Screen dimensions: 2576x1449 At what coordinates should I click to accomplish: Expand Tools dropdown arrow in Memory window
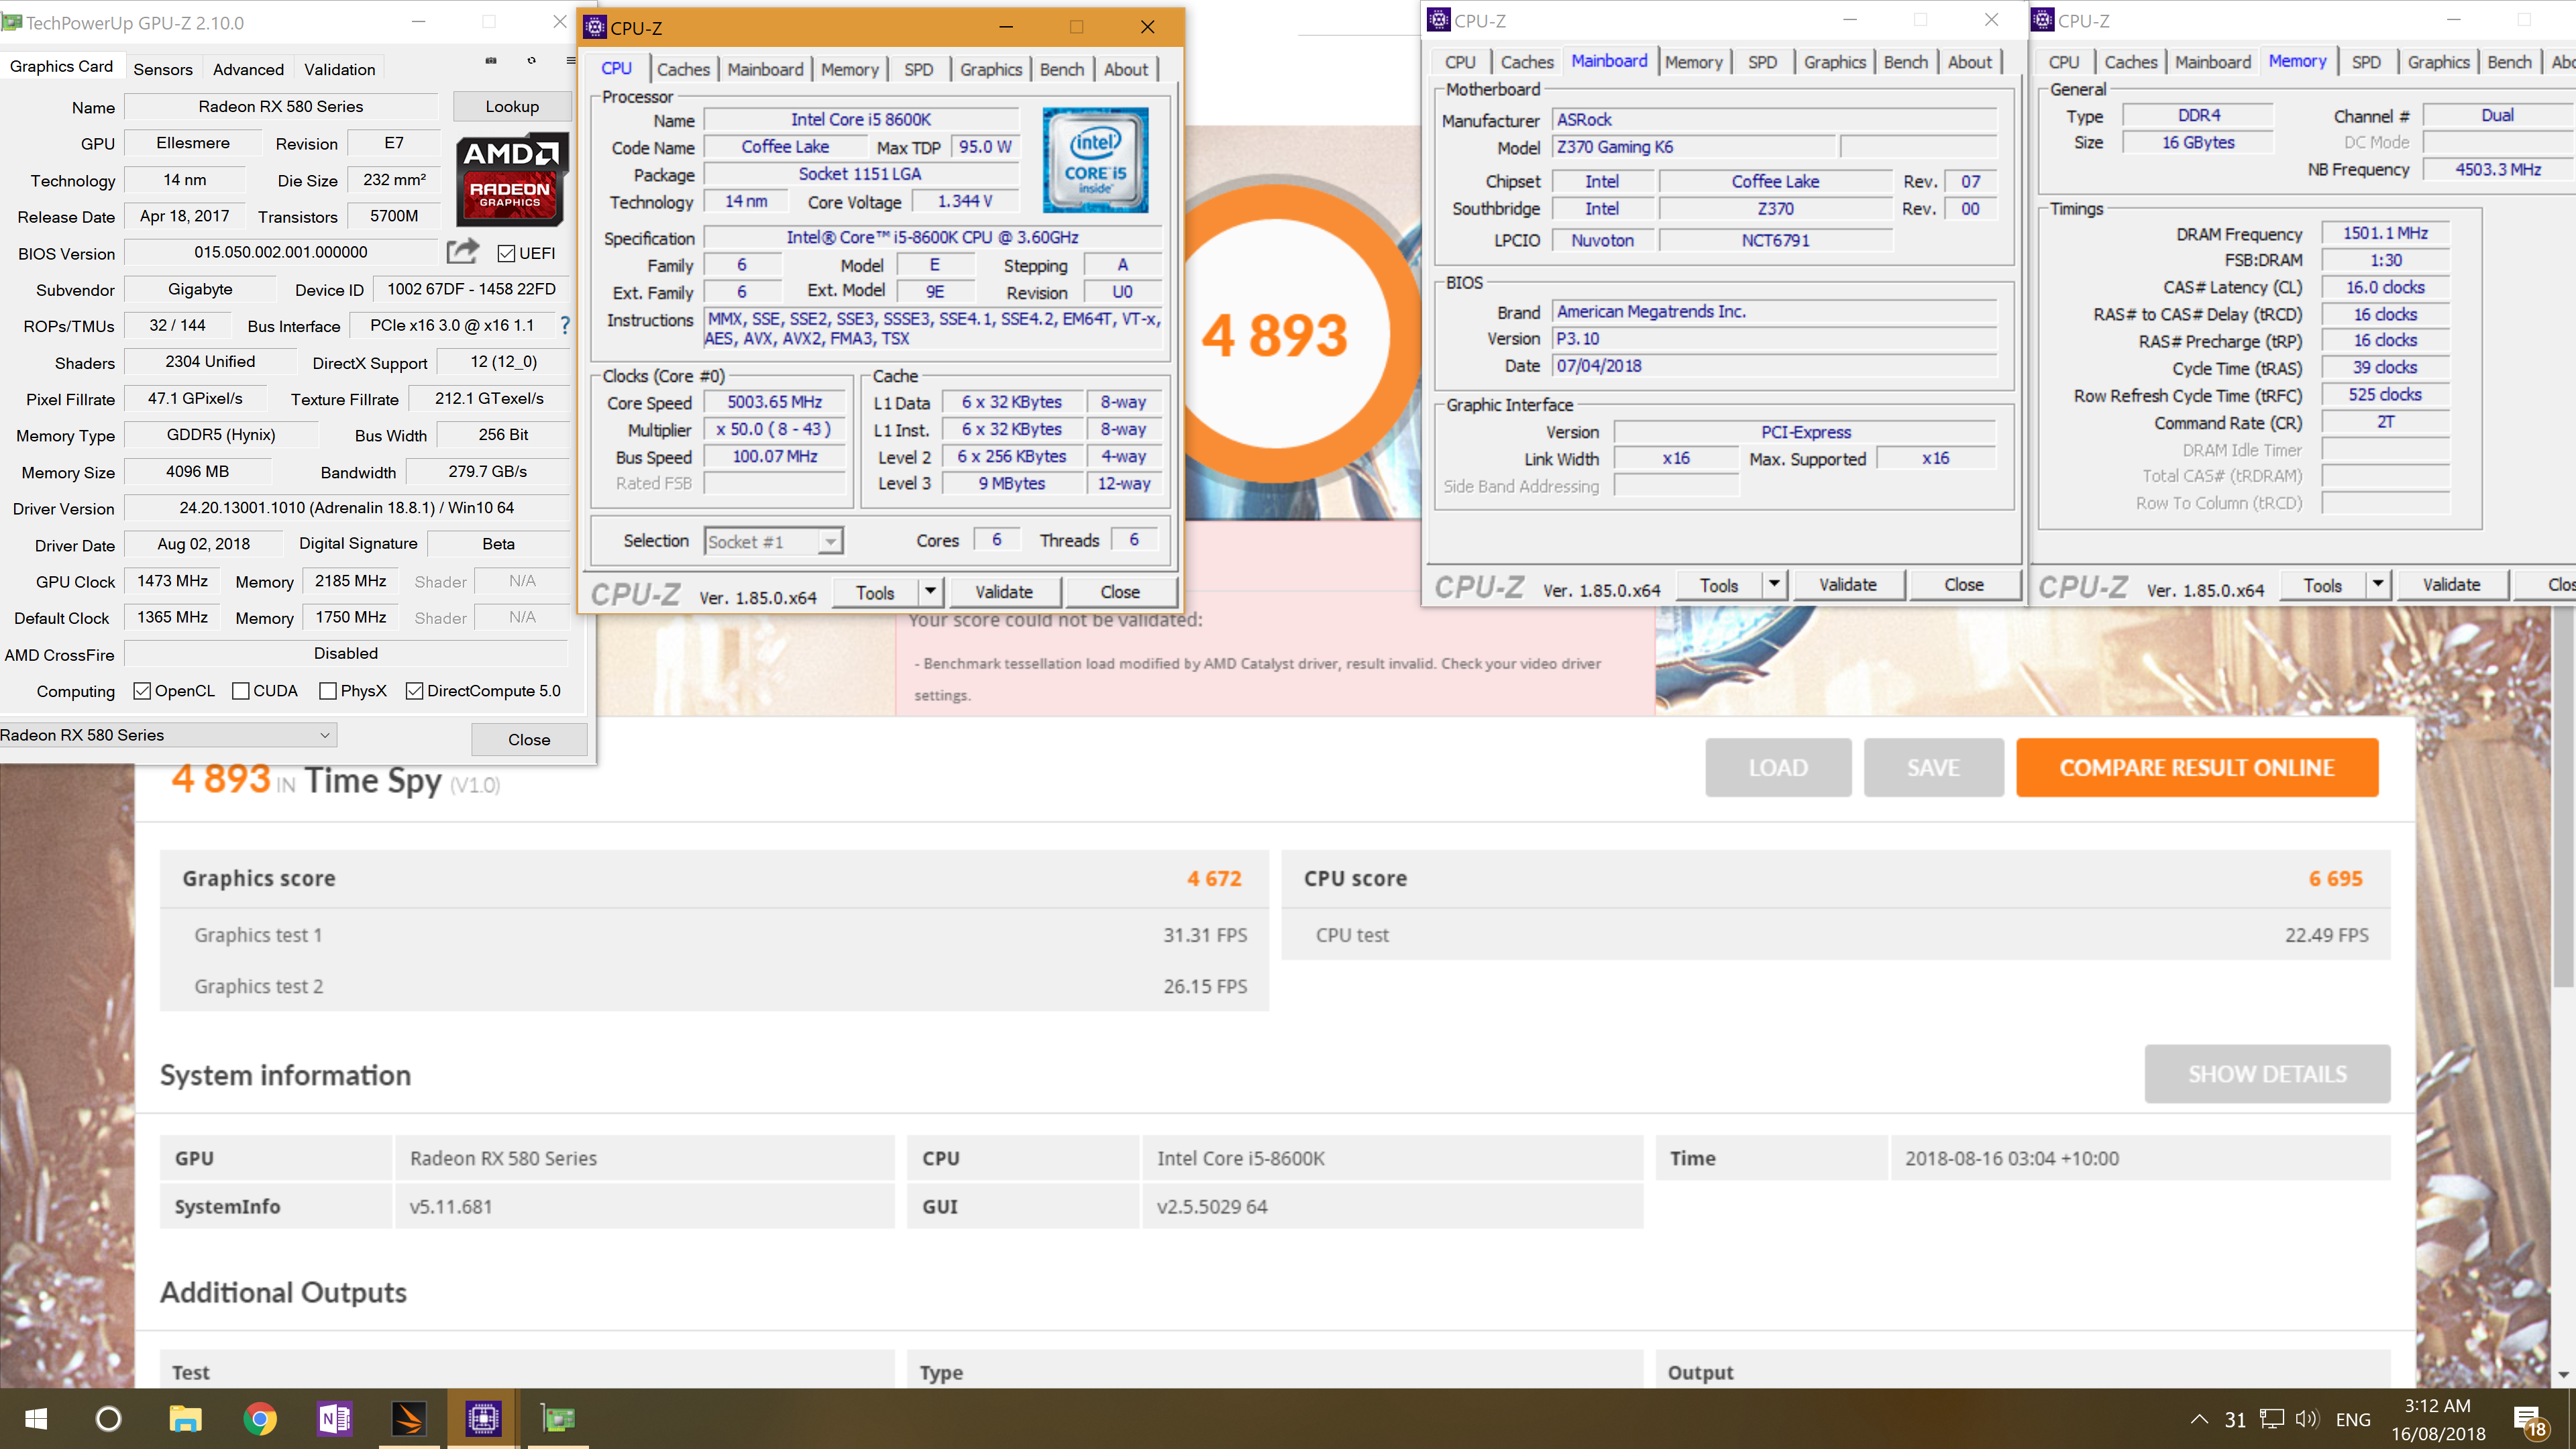click(x=2378, y=584)
